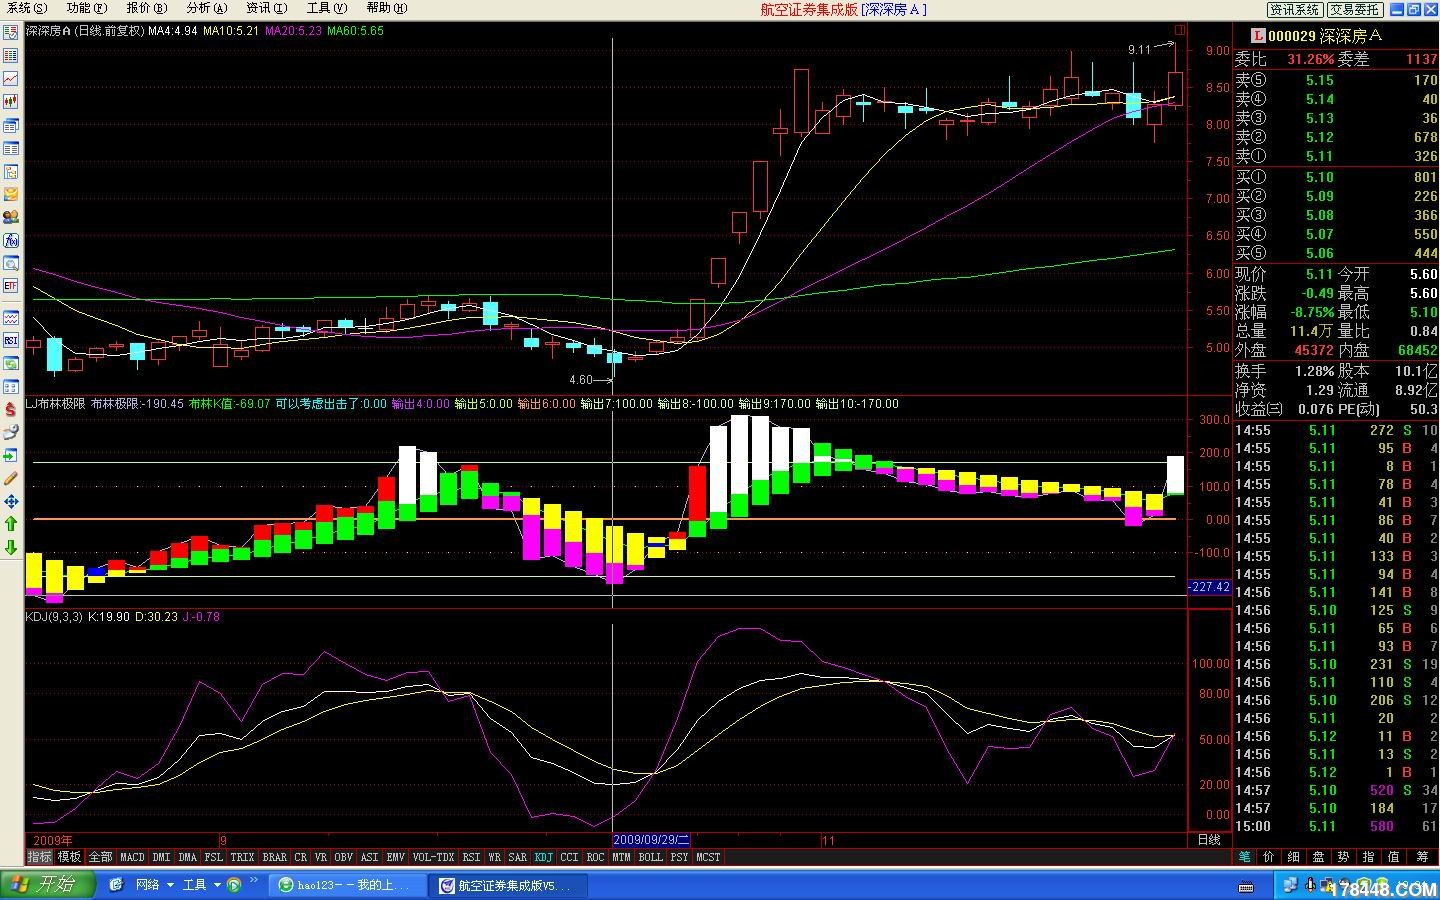1440x900 pixels.
Task: Click the 2009/09/29 date marker
Action: [651, 840]
